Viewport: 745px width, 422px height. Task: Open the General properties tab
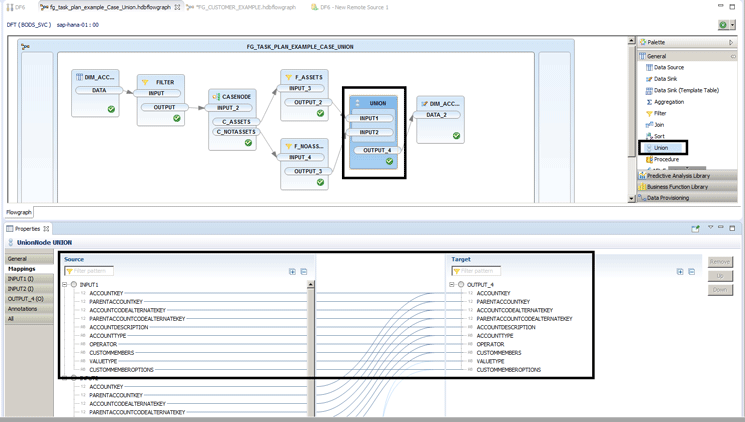(x=19, y=259)
